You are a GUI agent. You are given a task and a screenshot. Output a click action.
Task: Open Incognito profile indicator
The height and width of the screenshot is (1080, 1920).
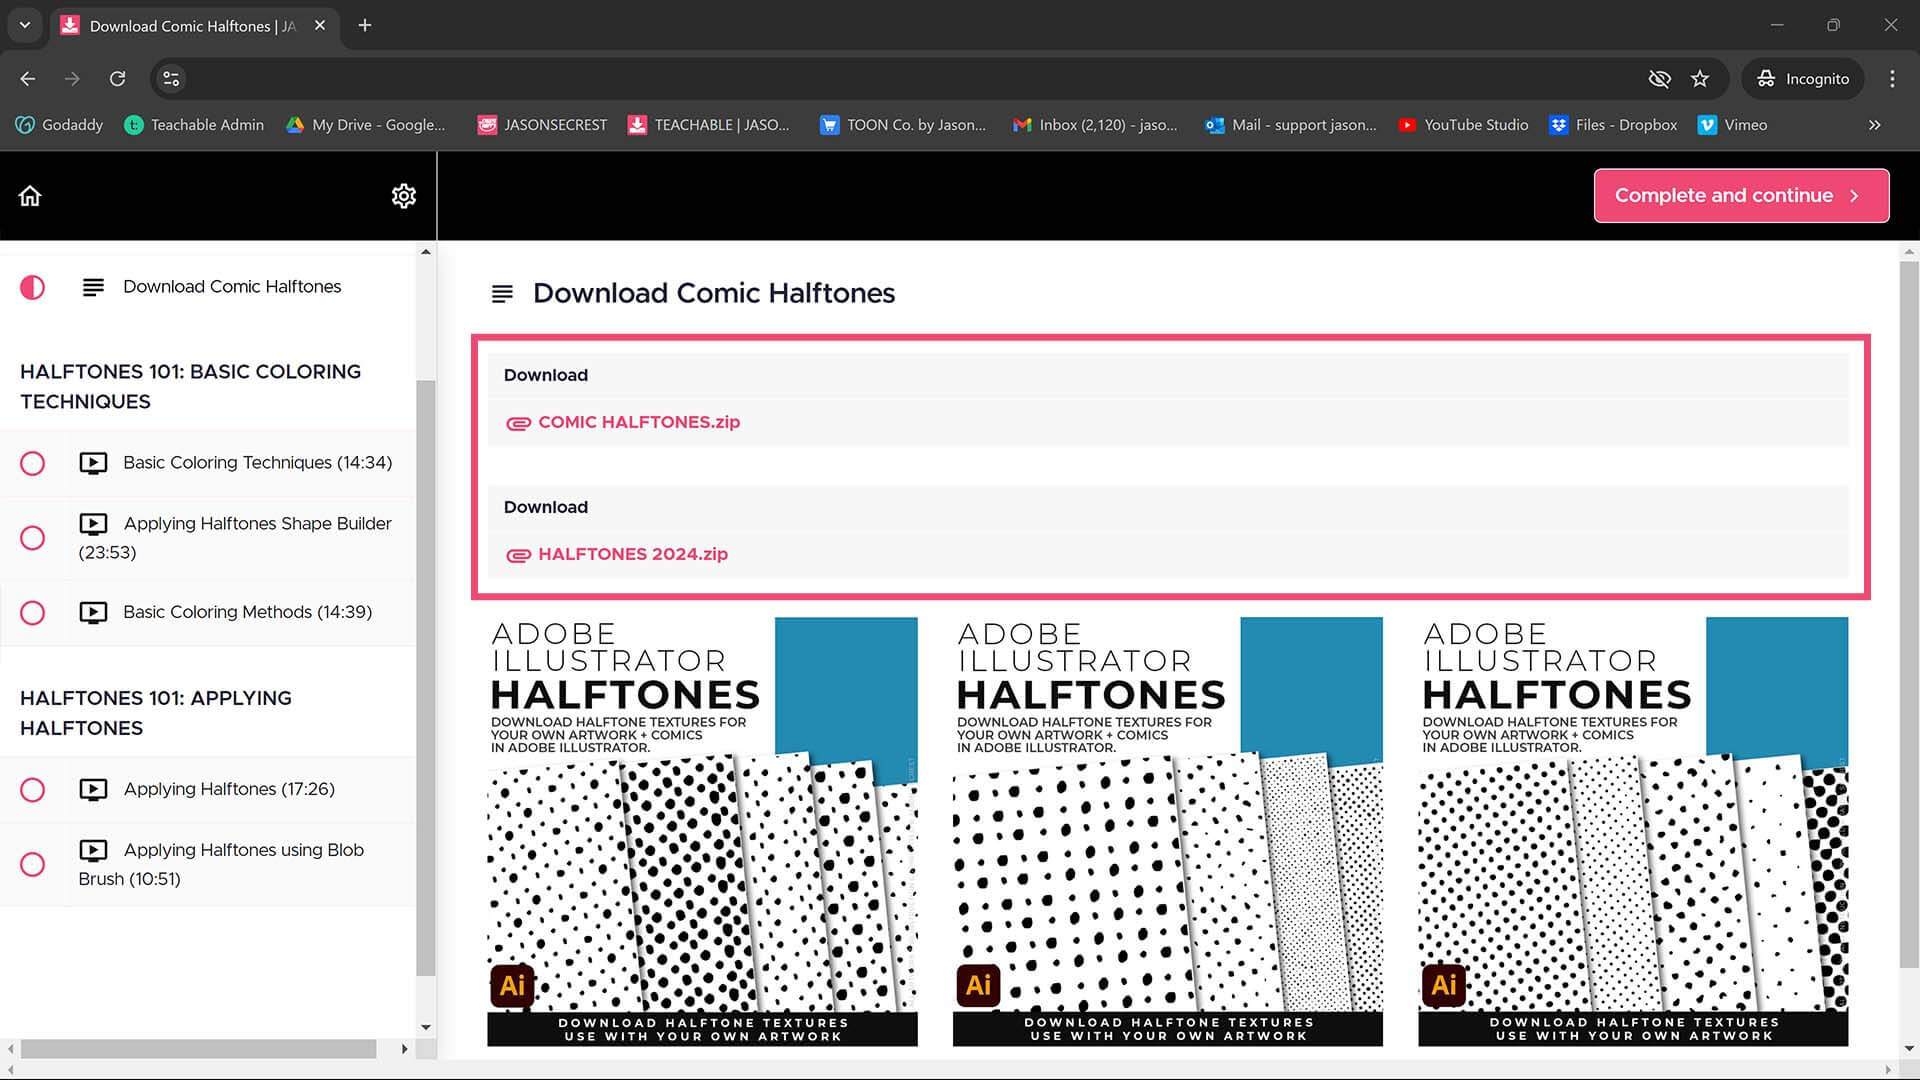coord(1803,79)
